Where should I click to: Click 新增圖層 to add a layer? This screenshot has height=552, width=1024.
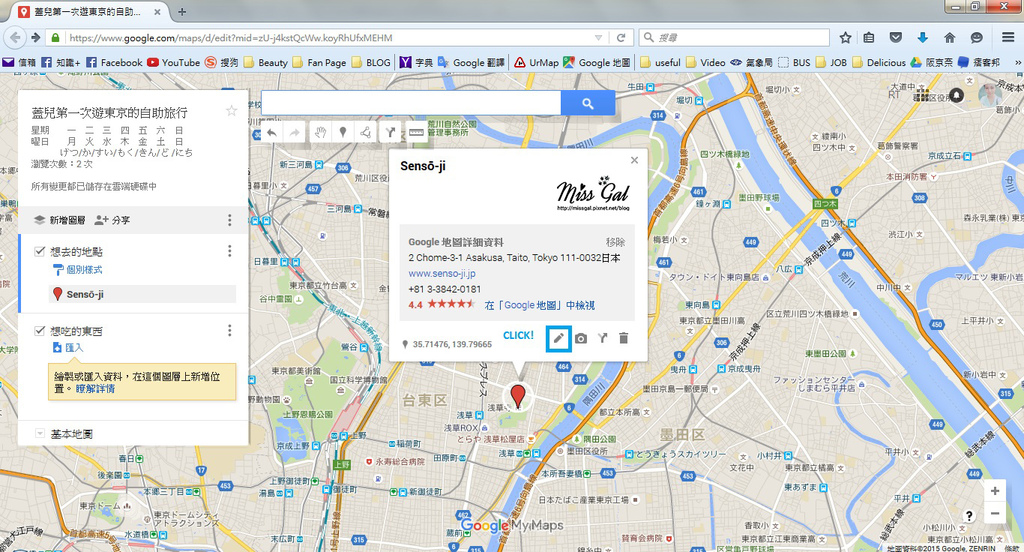pos(60,220)
